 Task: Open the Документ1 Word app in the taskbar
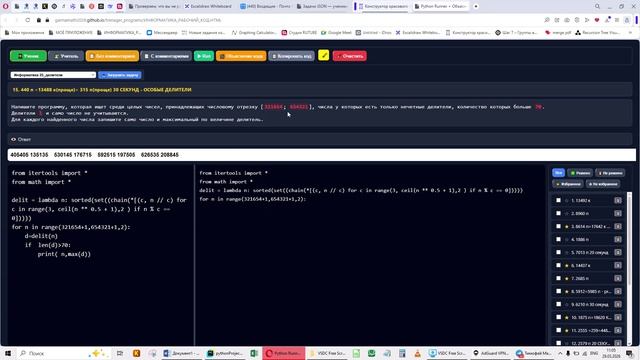click(182, 353)
